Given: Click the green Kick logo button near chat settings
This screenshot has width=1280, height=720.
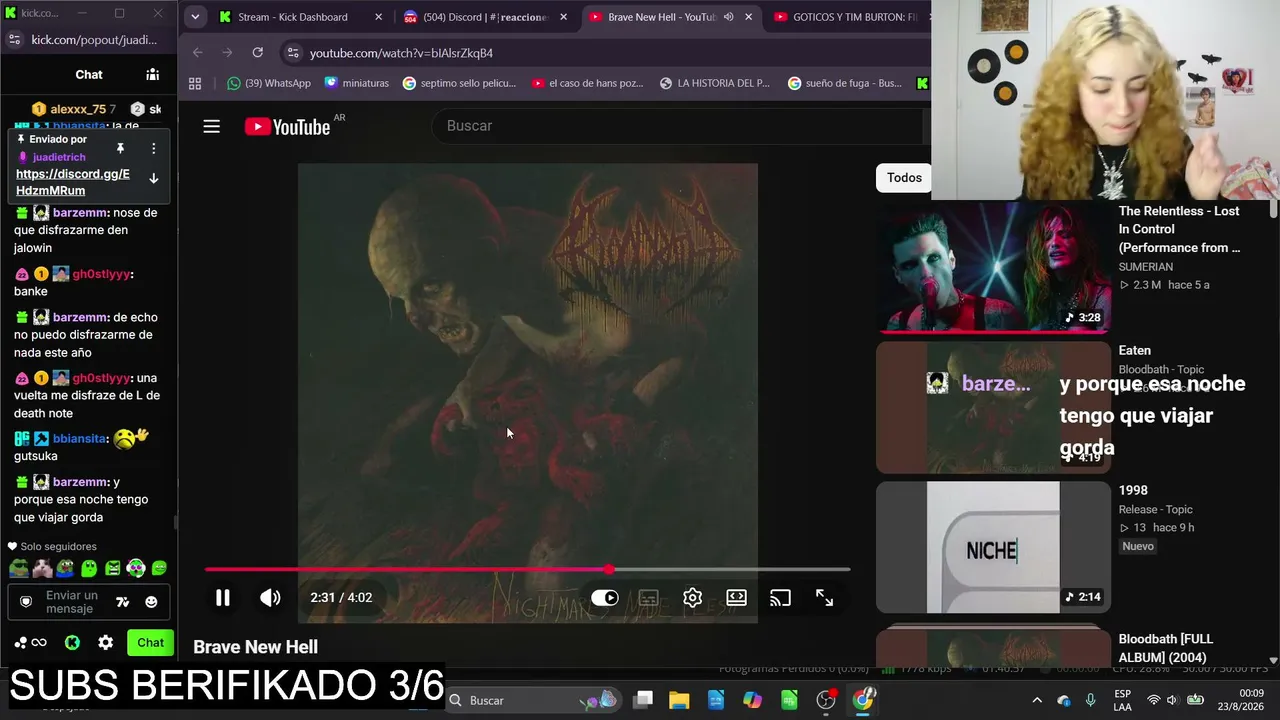Looking at the screenshot, I should coord(72,643).
